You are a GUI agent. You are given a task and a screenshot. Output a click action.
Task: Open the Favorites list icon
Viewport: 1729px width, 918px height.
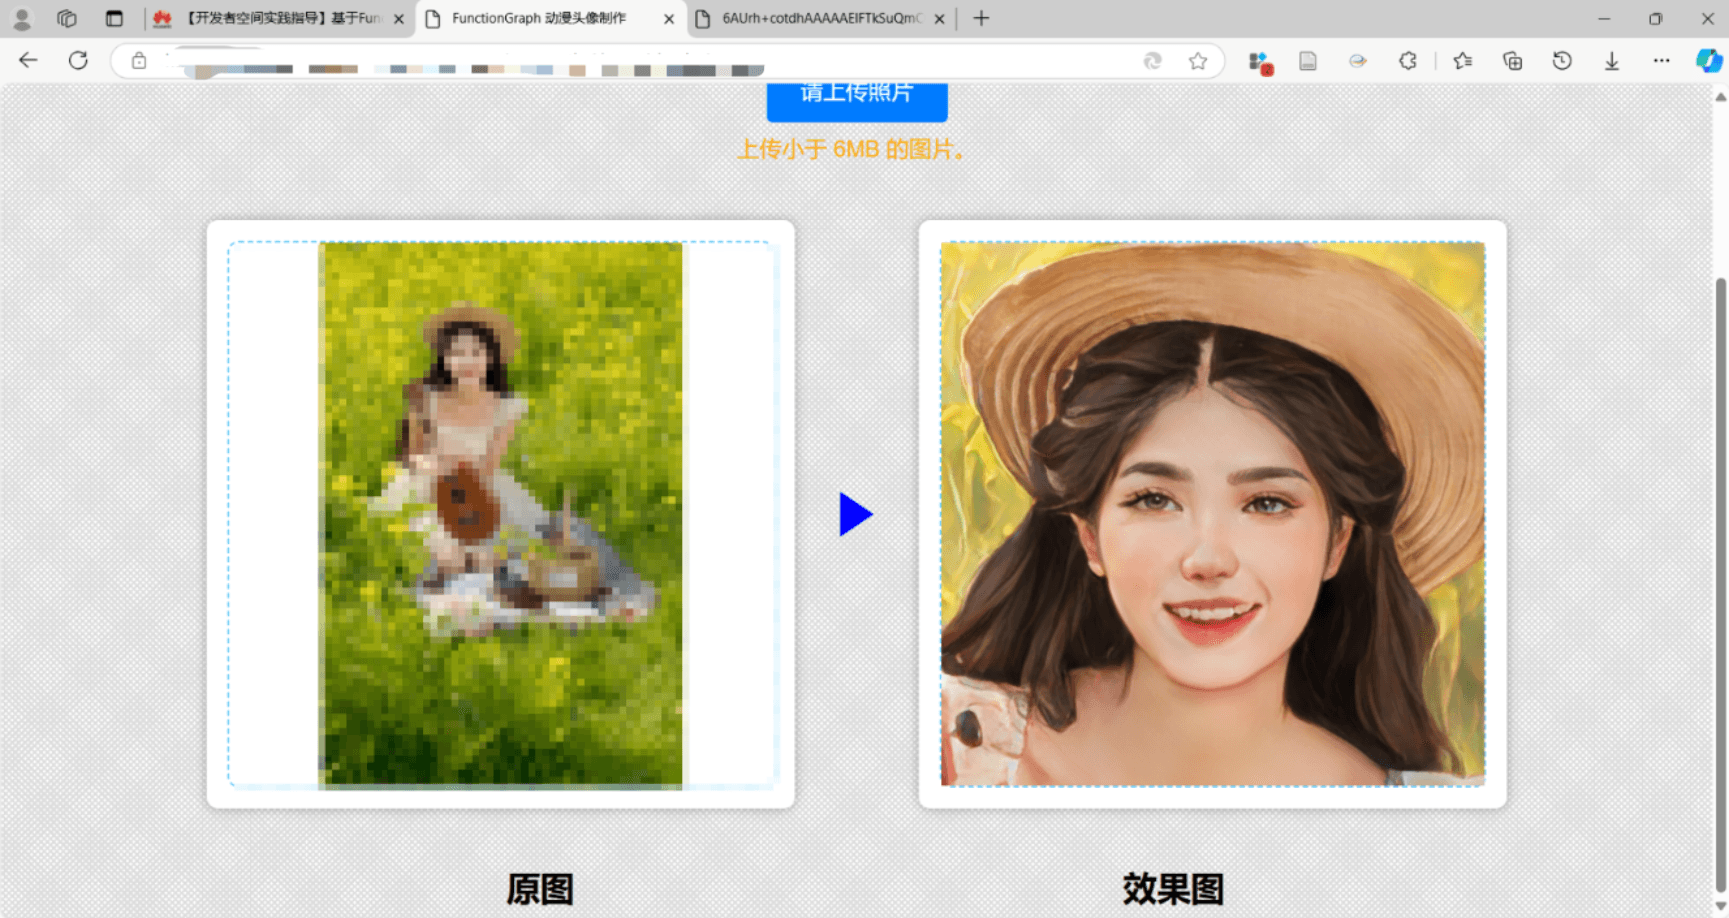[x=1463, y=61]
